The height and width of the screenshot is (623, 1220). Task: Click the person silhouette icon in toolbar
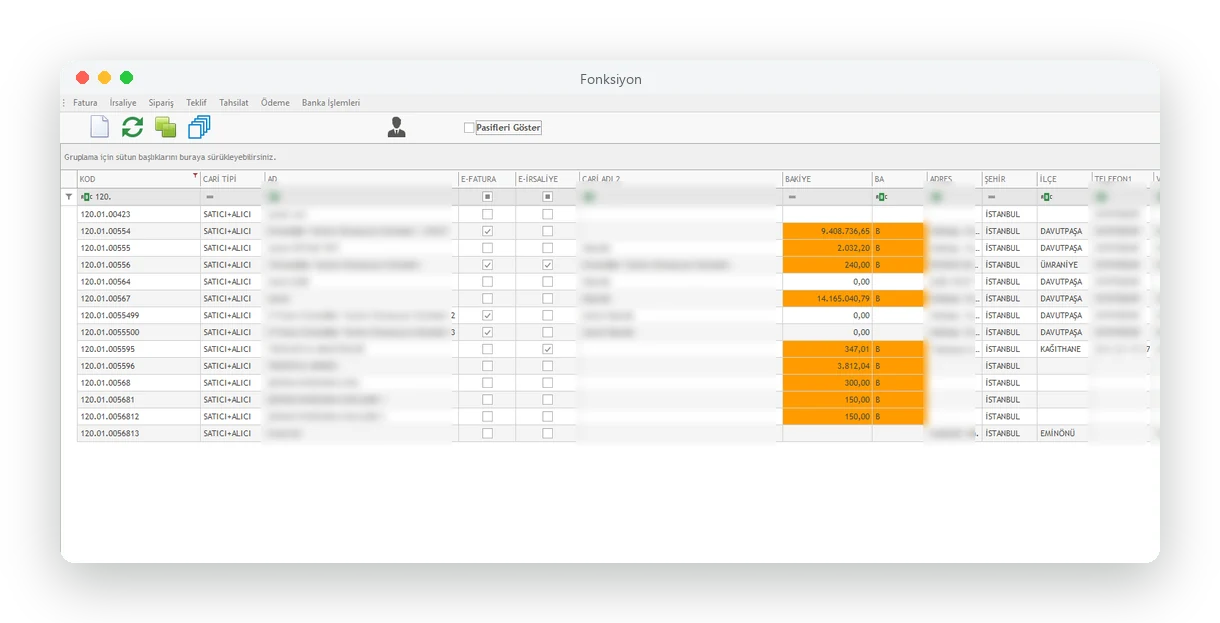click(x=396, y=127)
